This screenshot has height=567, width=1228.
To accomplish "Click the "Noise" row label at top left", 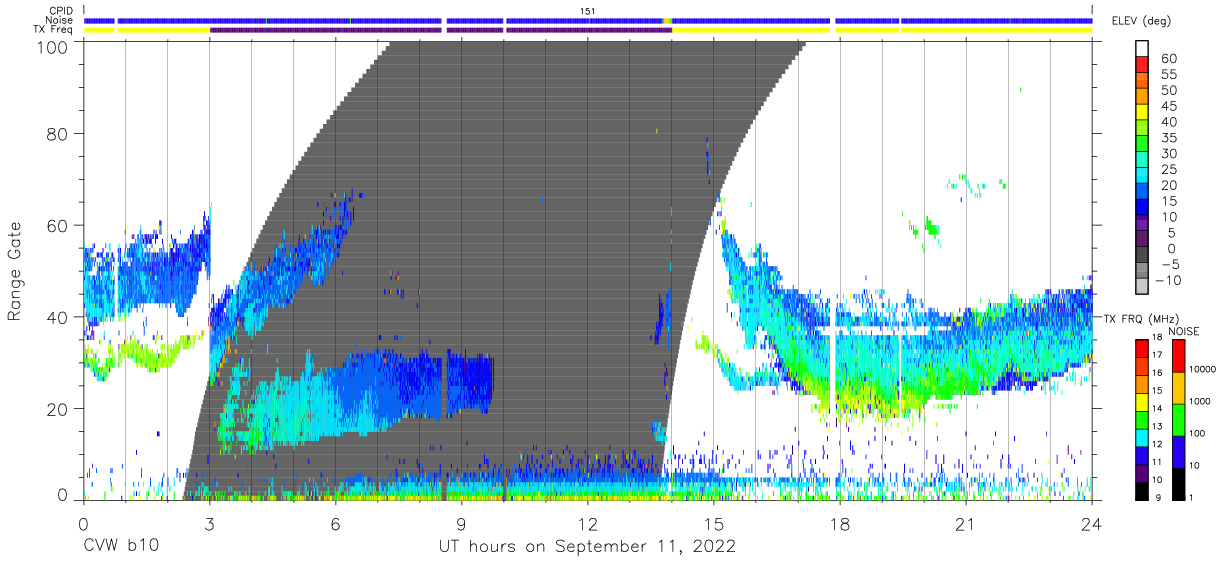I will coord(59,20).
